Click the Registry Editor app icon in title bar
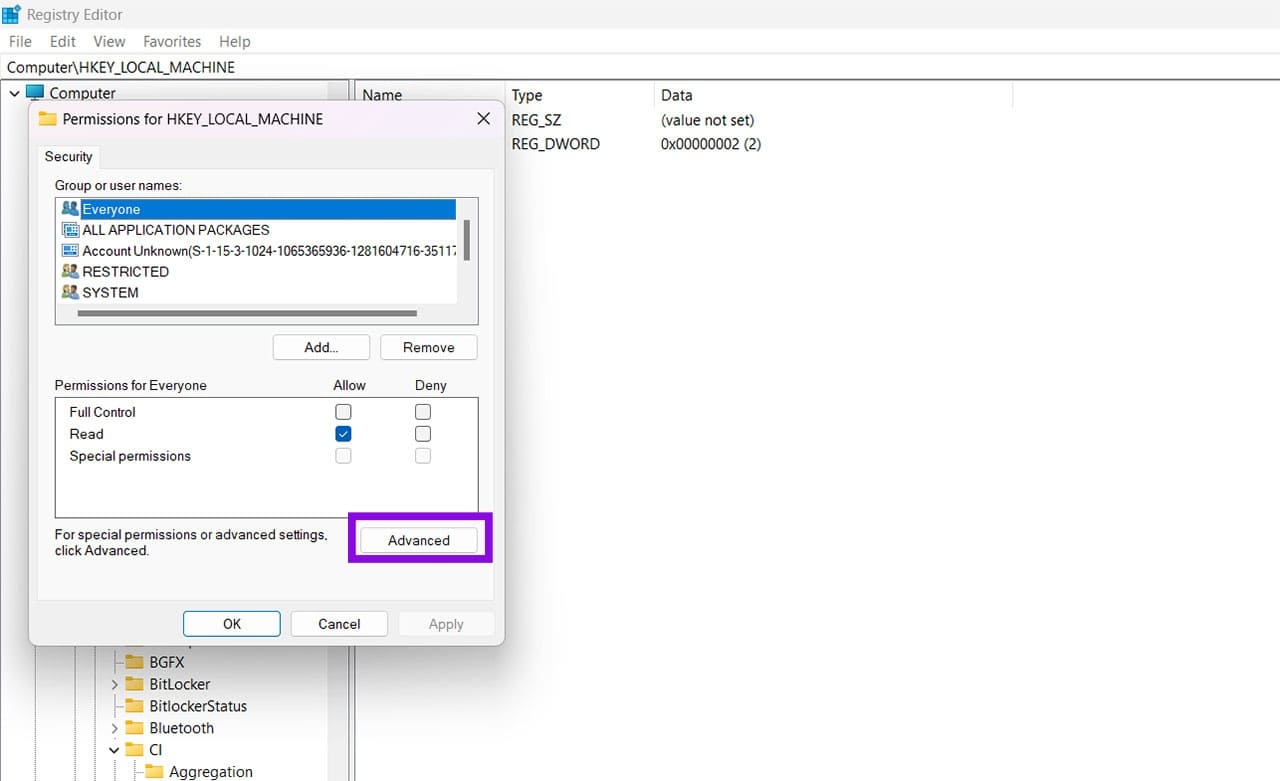Image resolution: width=1280 pixels, height=781 pixels. [x=11, y=14]
